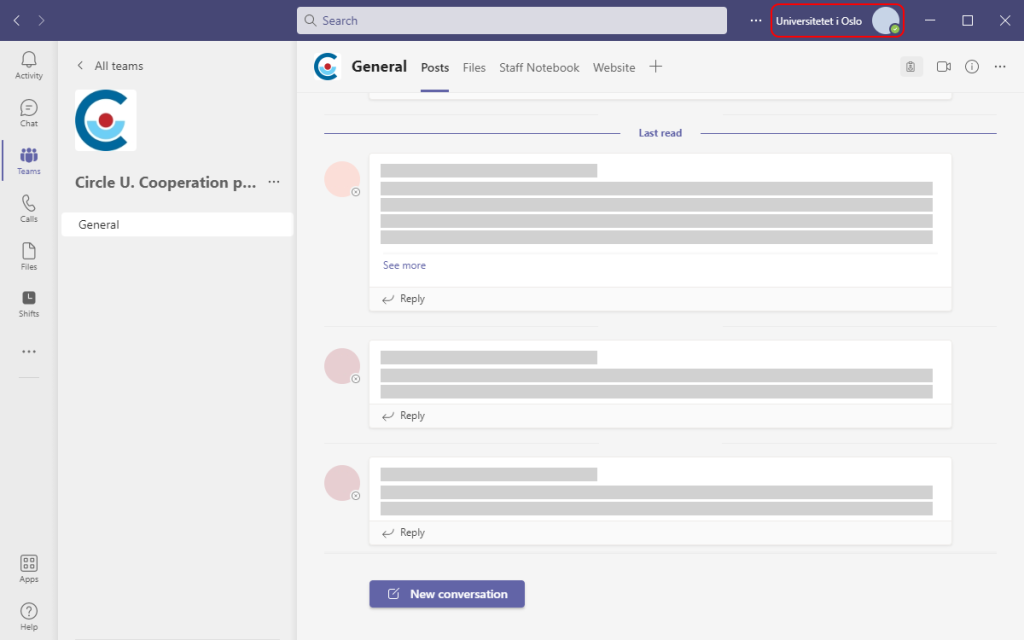Open the Shifts app
The height and width of the screenshot is (640, 1024).
pyautogui.click(x=28, y=303)
